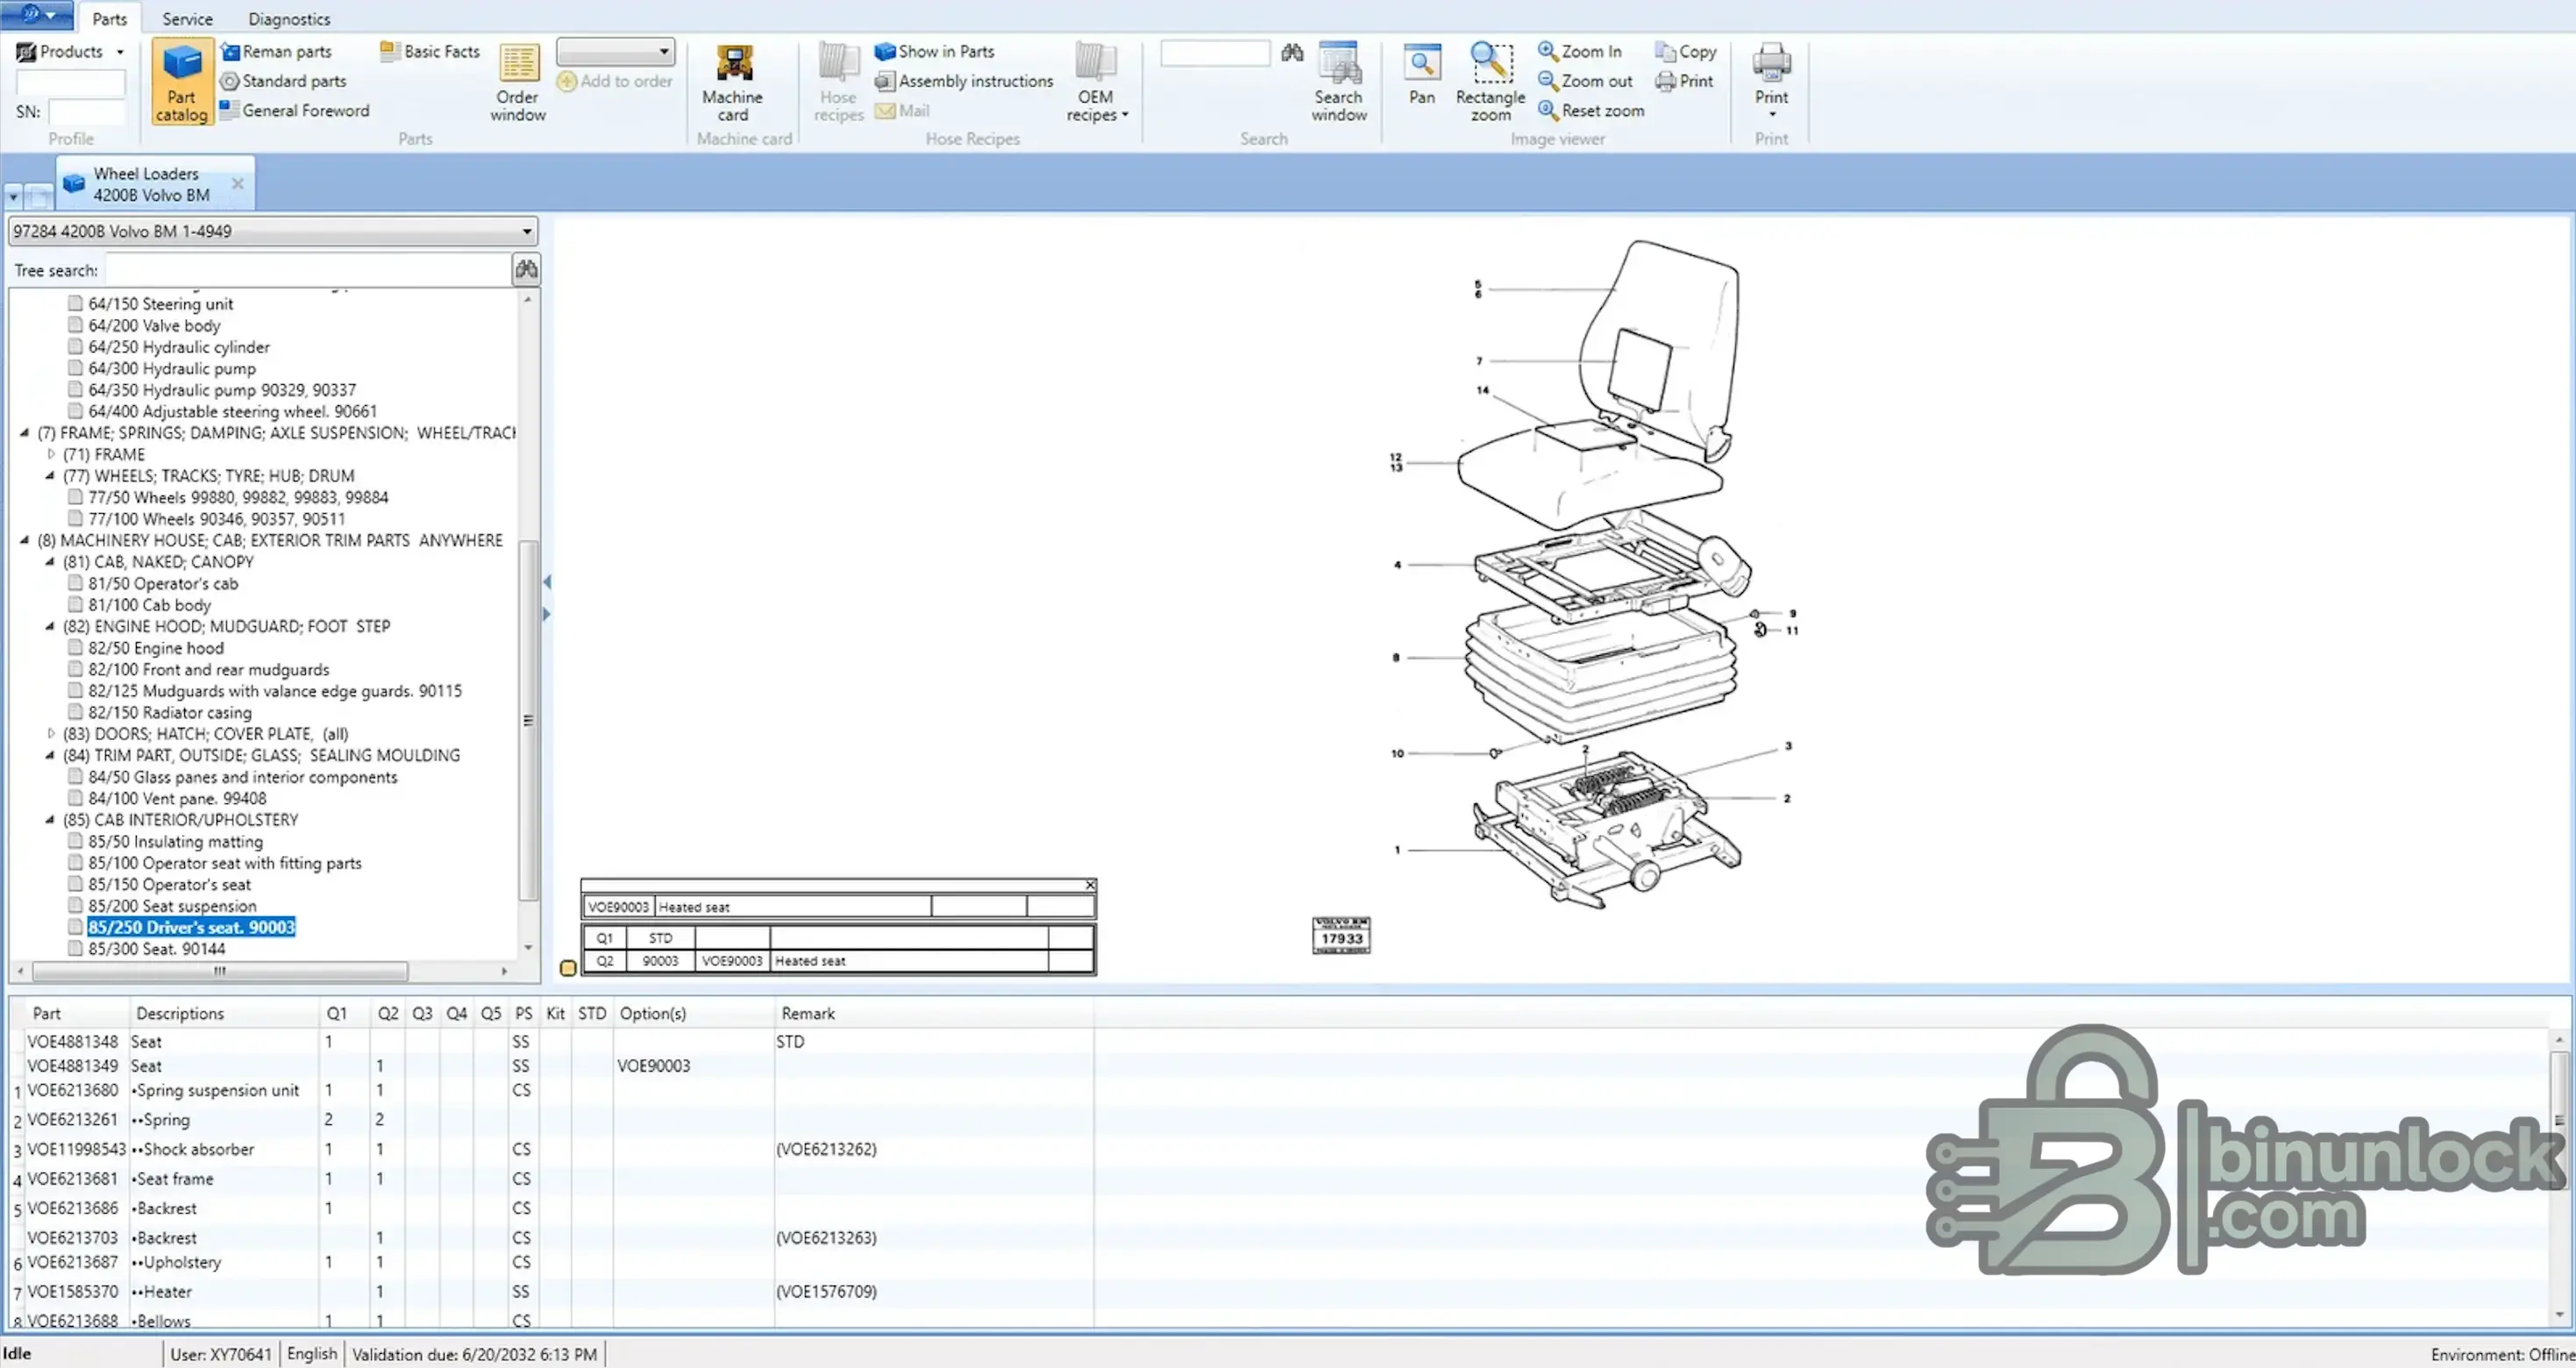Select 85/150 Operator's seat tree item
The width and height of the screenshot is (2576, 1368).
(x=169, y=885)
